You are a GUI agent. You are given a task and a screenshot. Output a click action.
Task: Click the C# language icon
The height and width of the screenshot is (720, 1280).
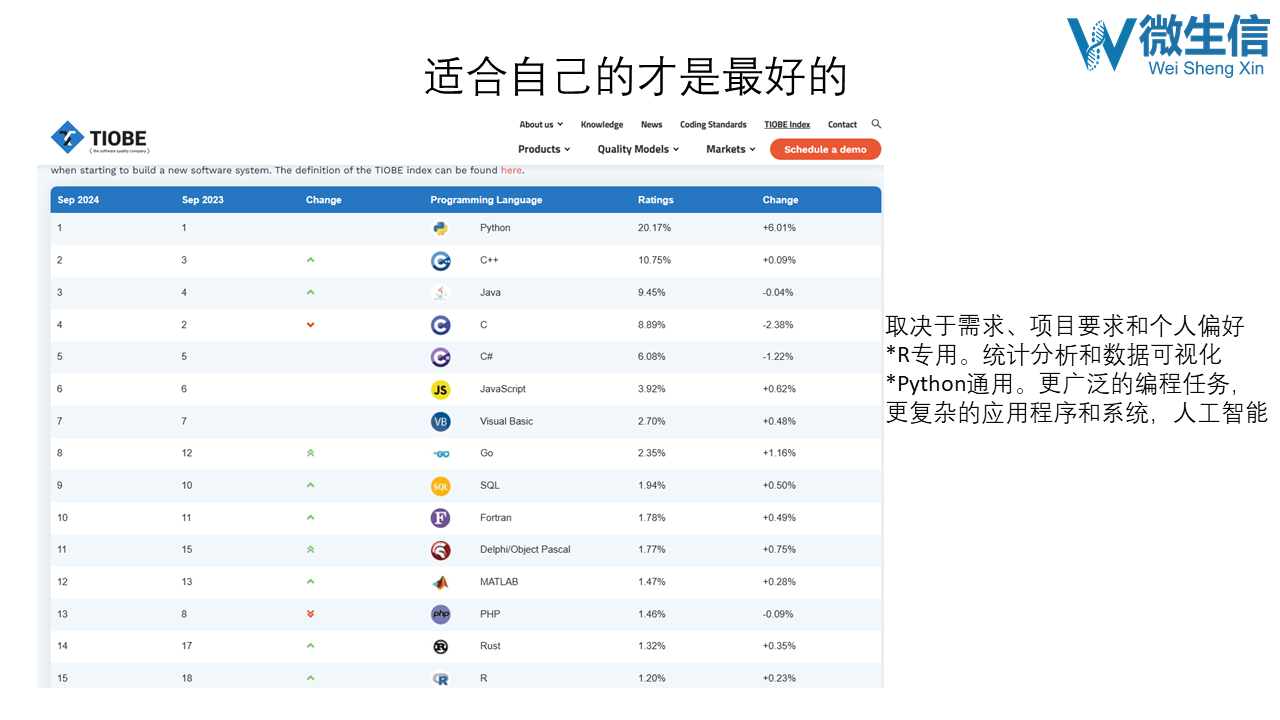coord(440,357)
